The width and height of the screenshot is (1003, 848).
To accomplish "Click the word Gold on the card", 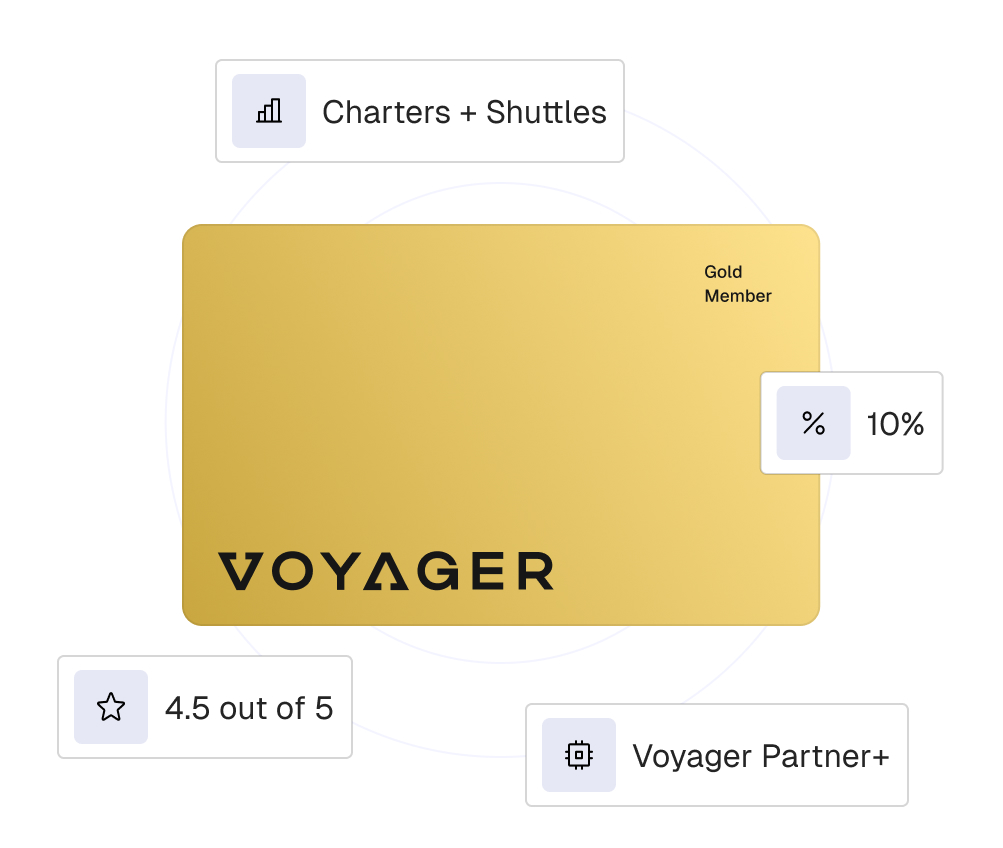I will [x=723, y=272].
